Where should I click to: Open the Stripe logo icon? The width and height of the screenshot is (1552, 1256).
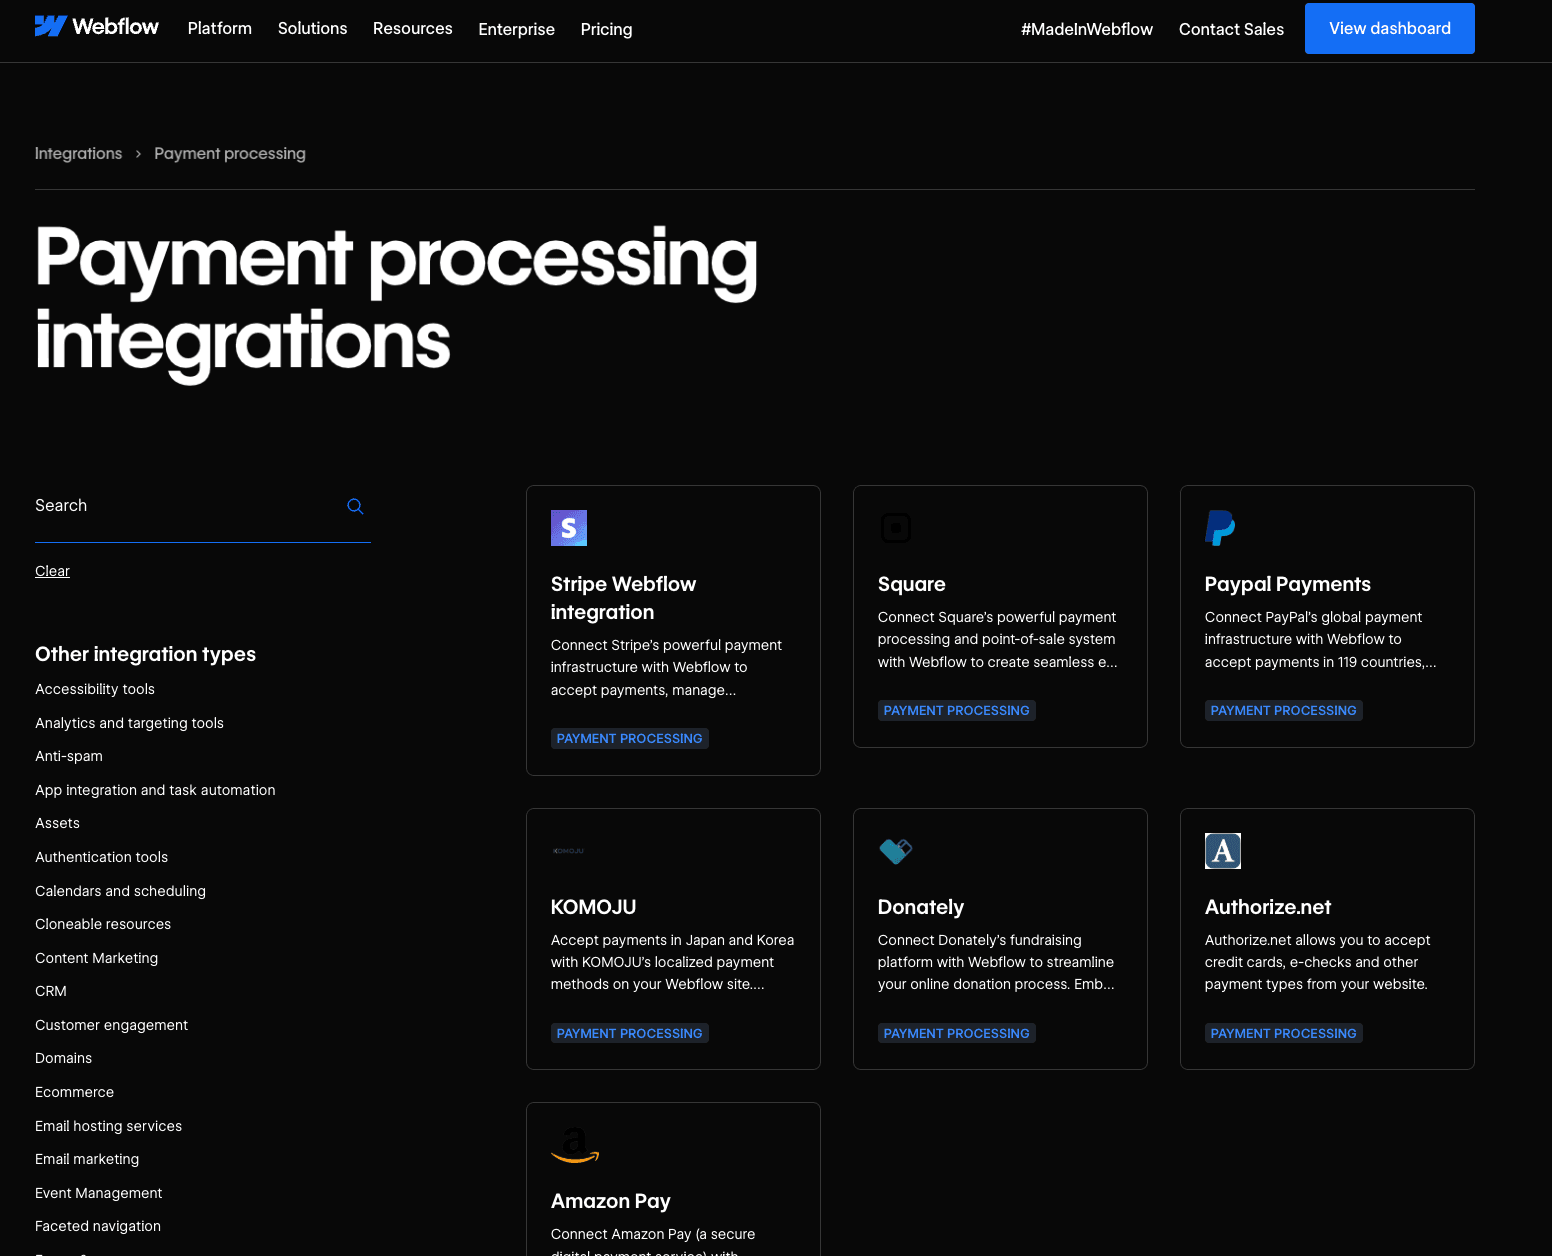tap(569, 528)
